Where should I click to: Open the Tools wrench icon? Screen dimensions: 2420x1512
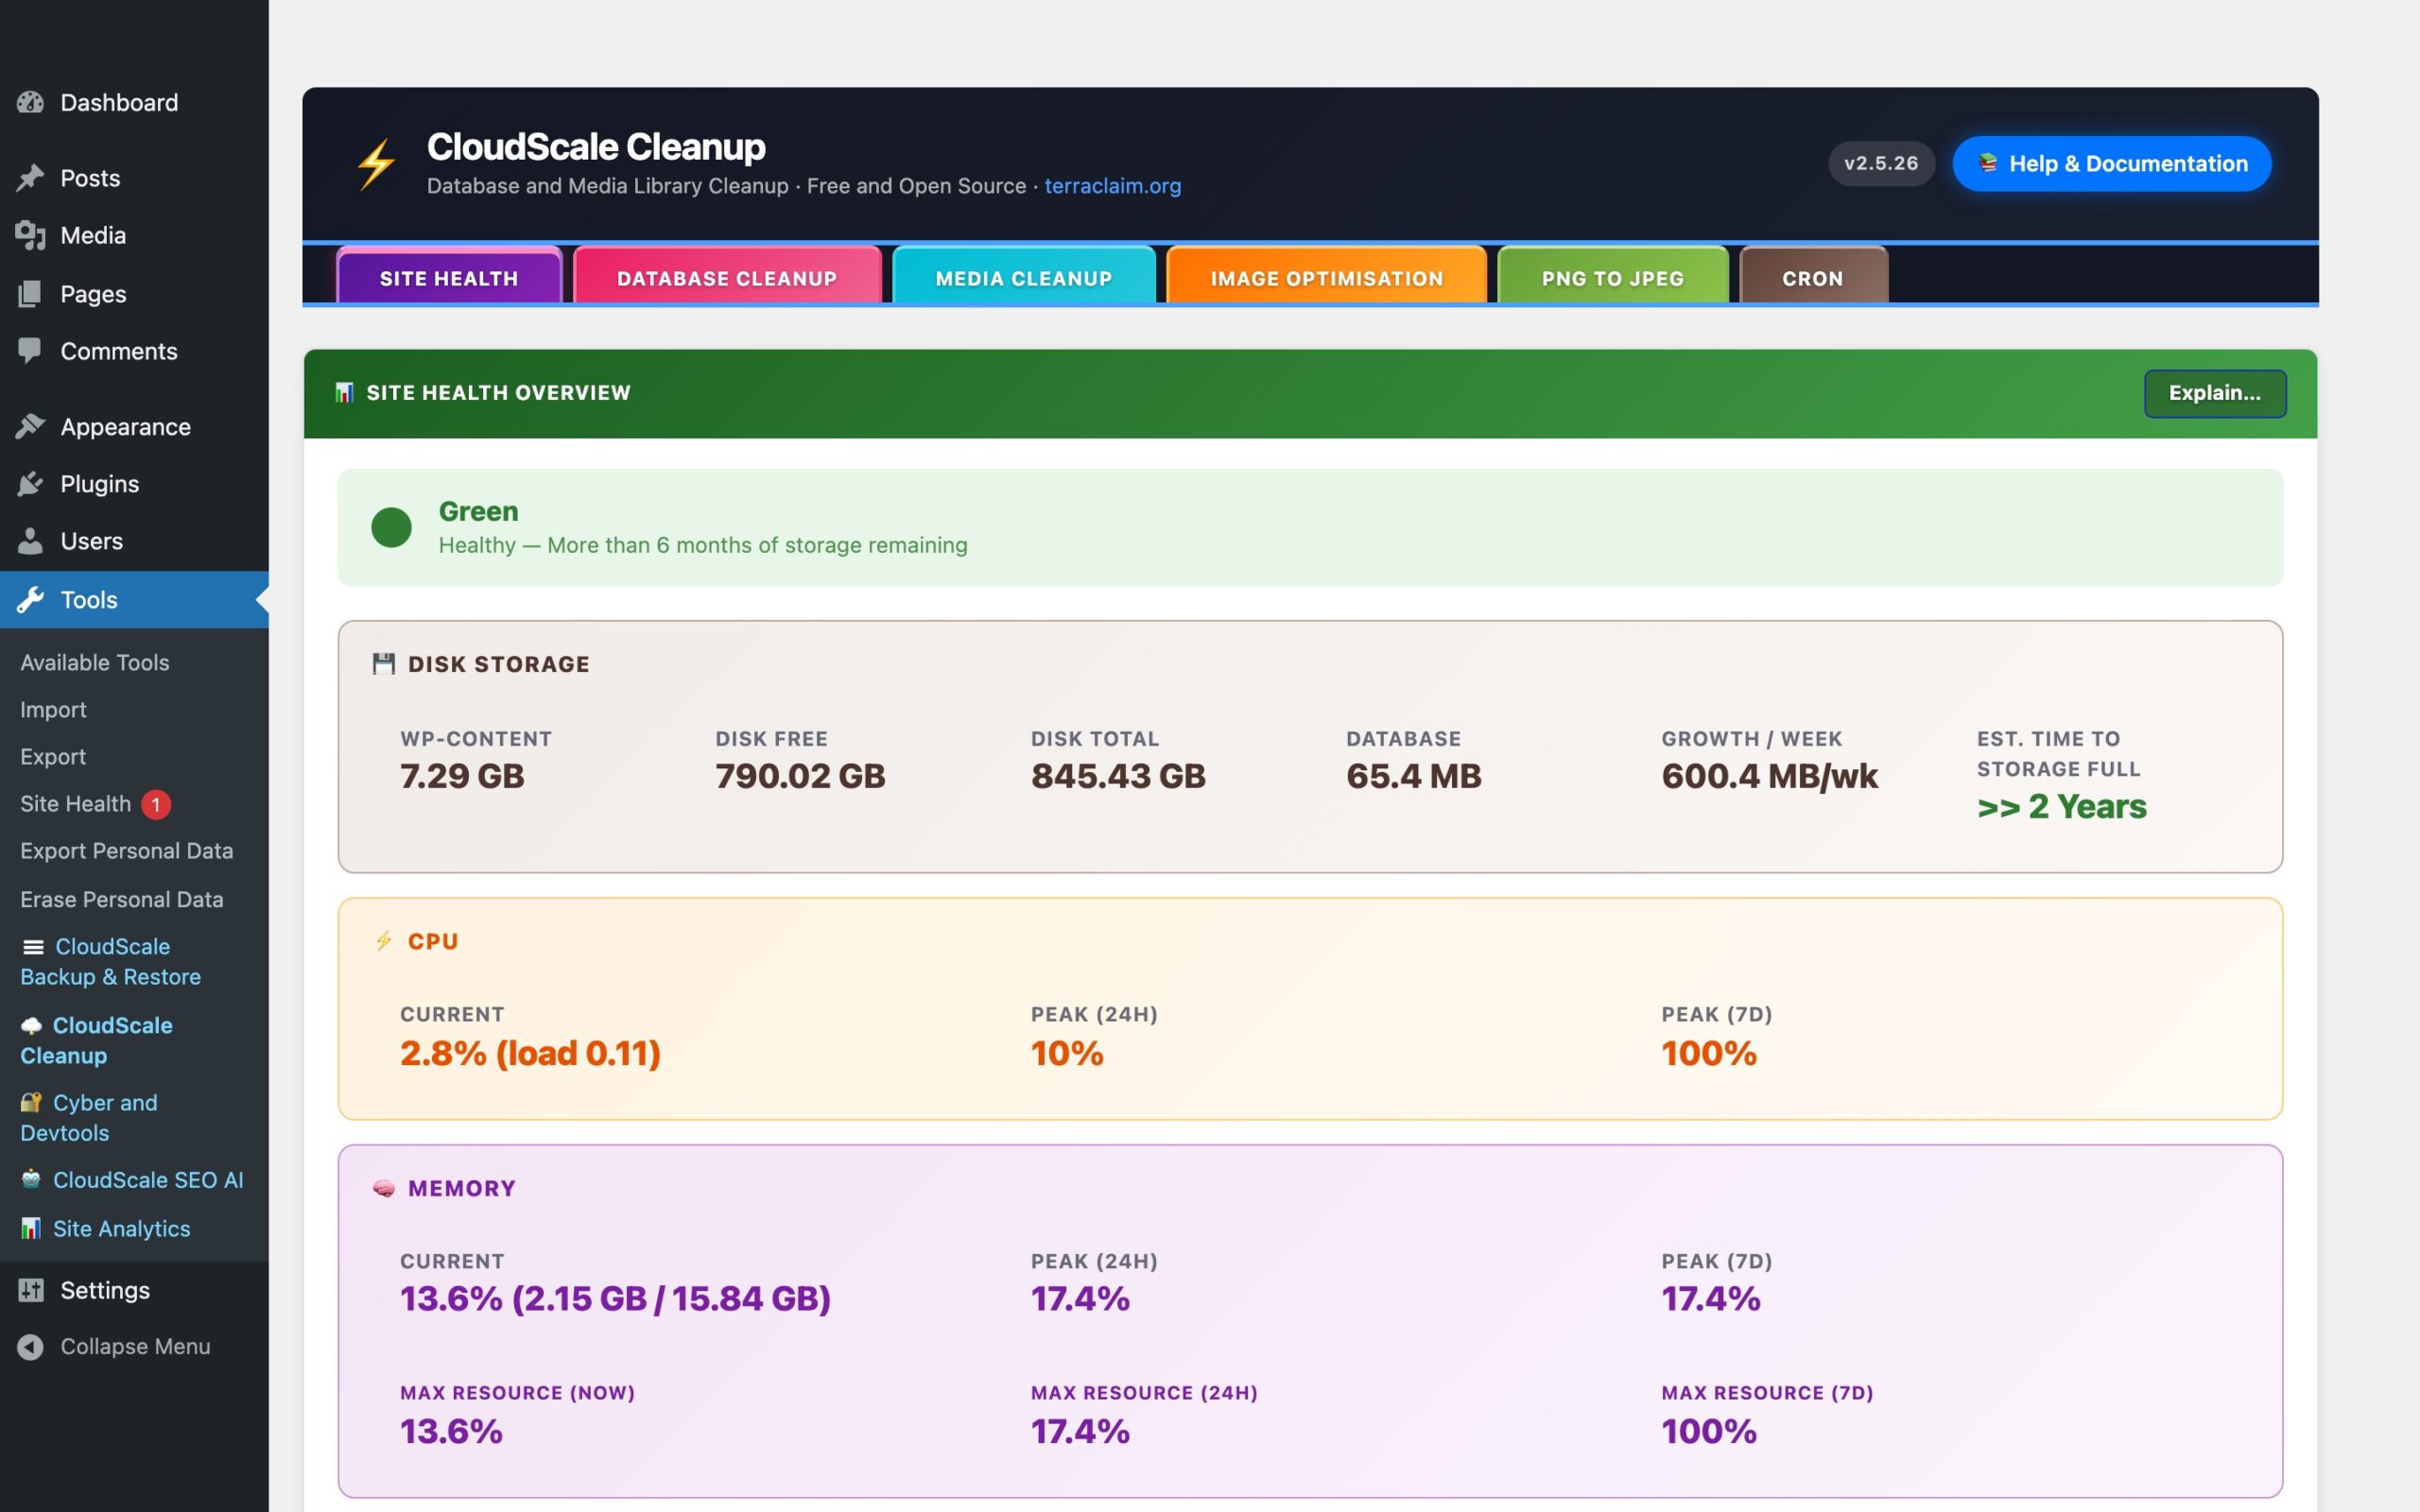pyautogui.click(x=31, y=600)
